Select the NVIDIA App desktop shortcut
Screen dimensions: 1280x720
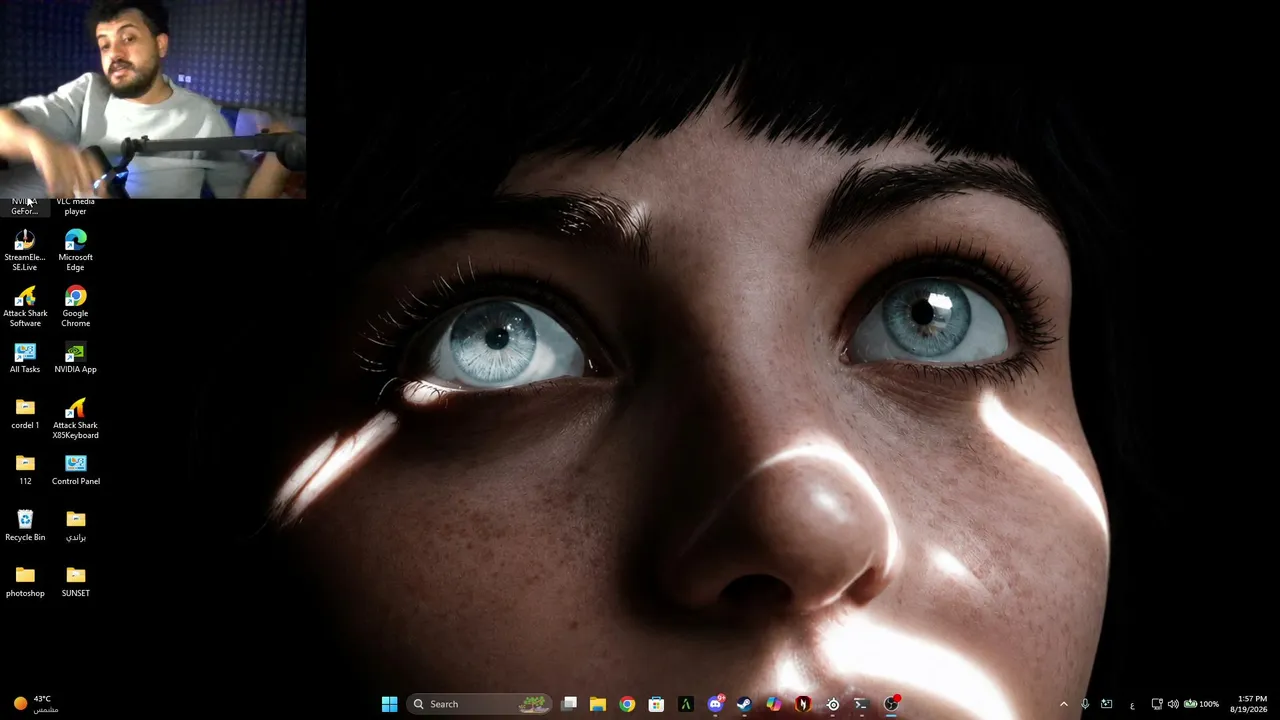[x=75, y=358]
